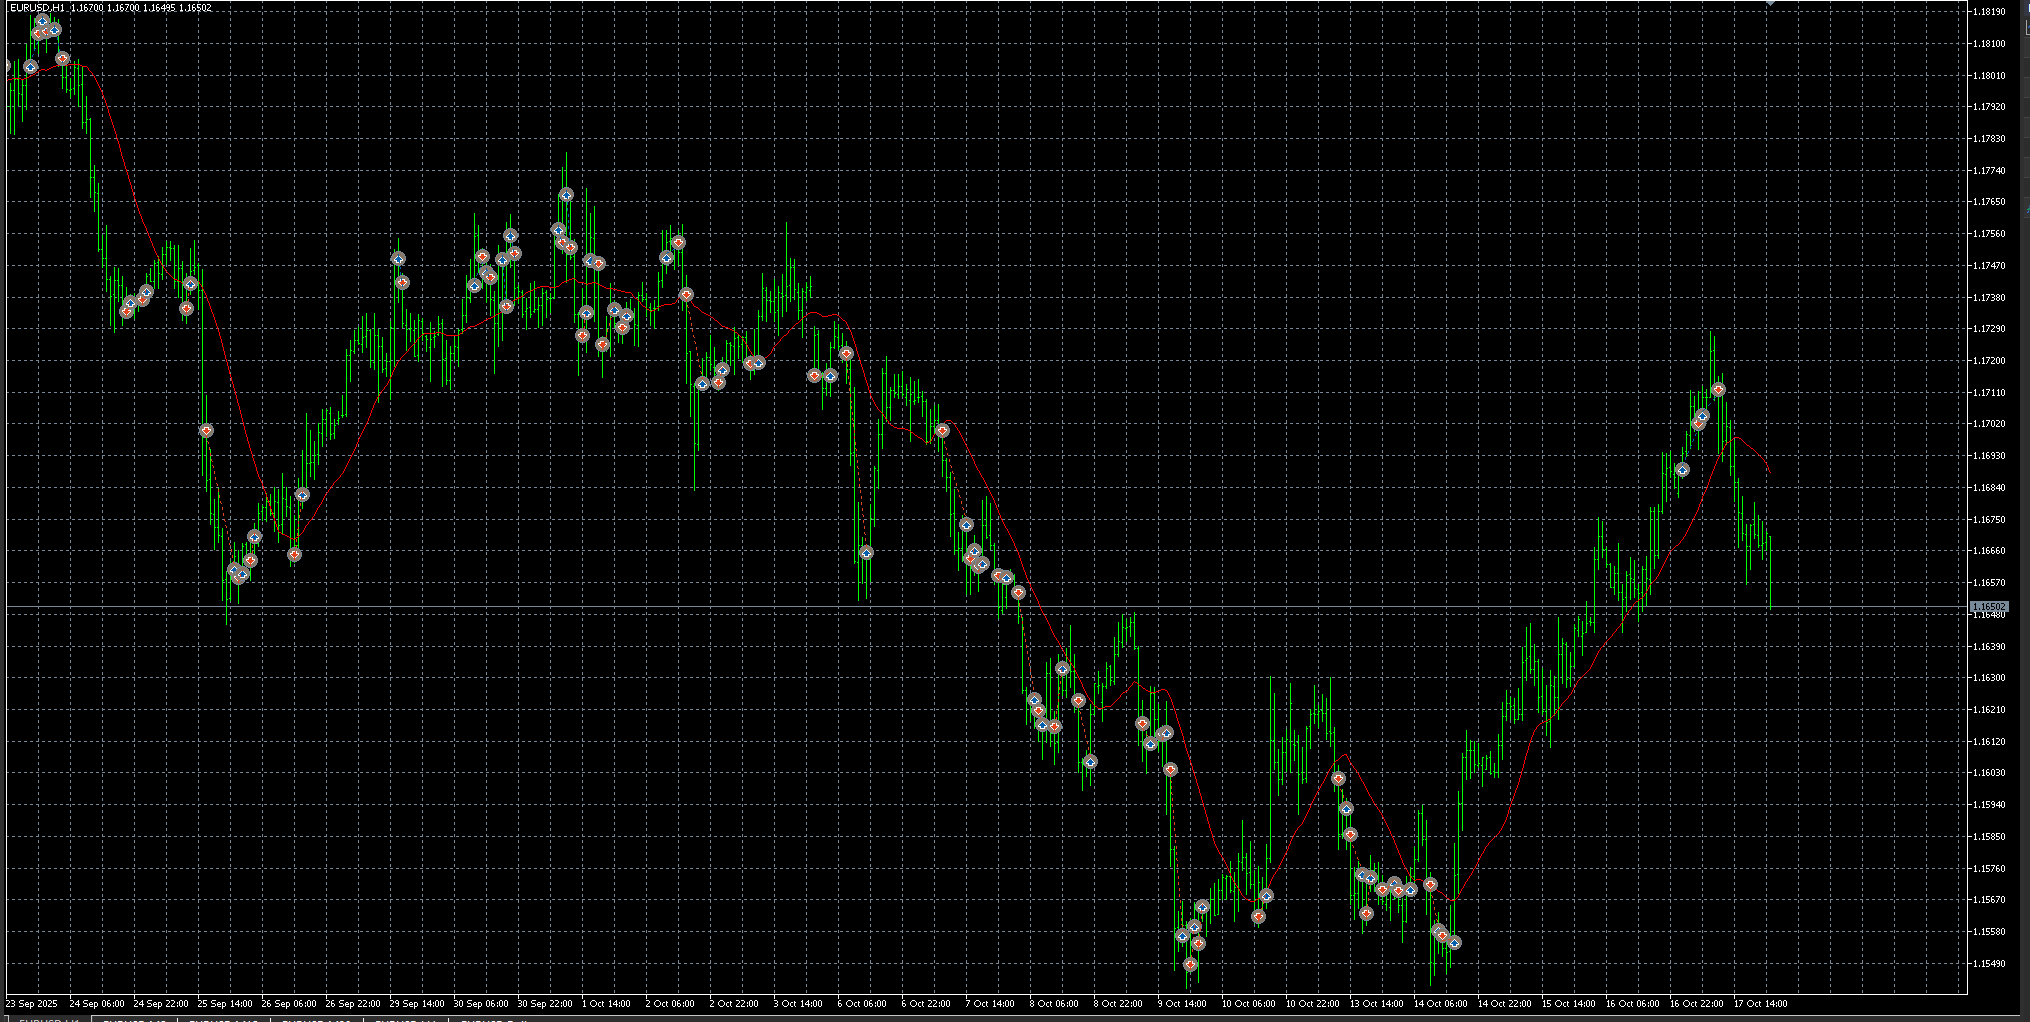Click price axis label 1.18190
2030x1022 pixels.
tap(1988, 12)
